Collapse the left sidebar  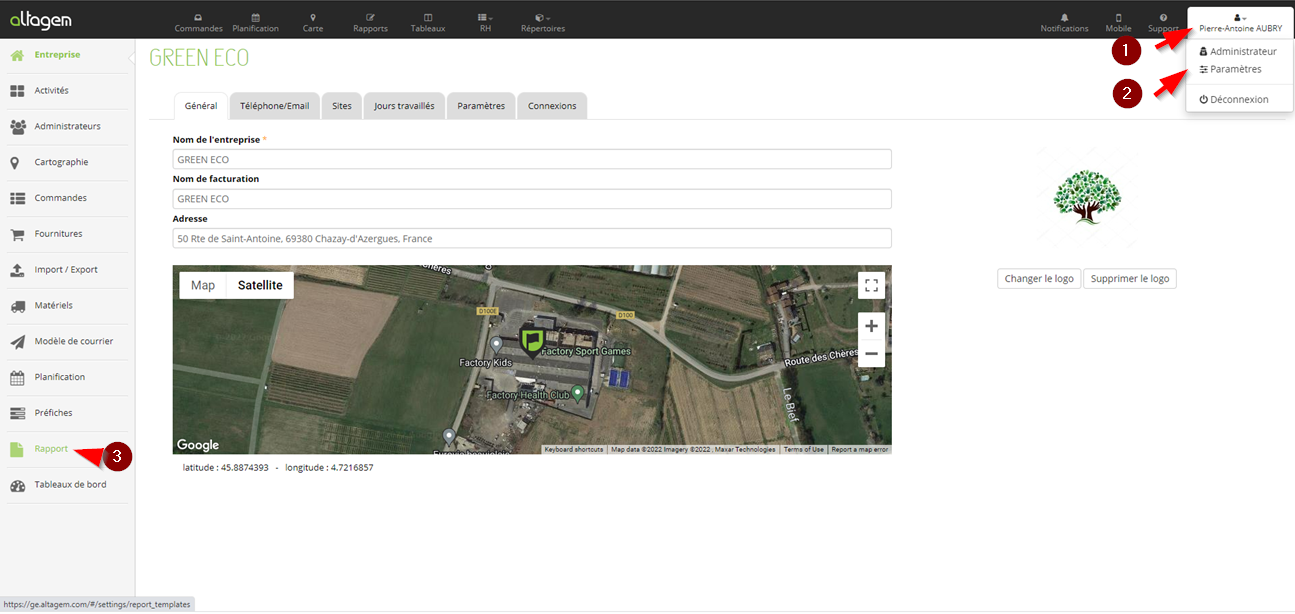[x=132, y=57]
